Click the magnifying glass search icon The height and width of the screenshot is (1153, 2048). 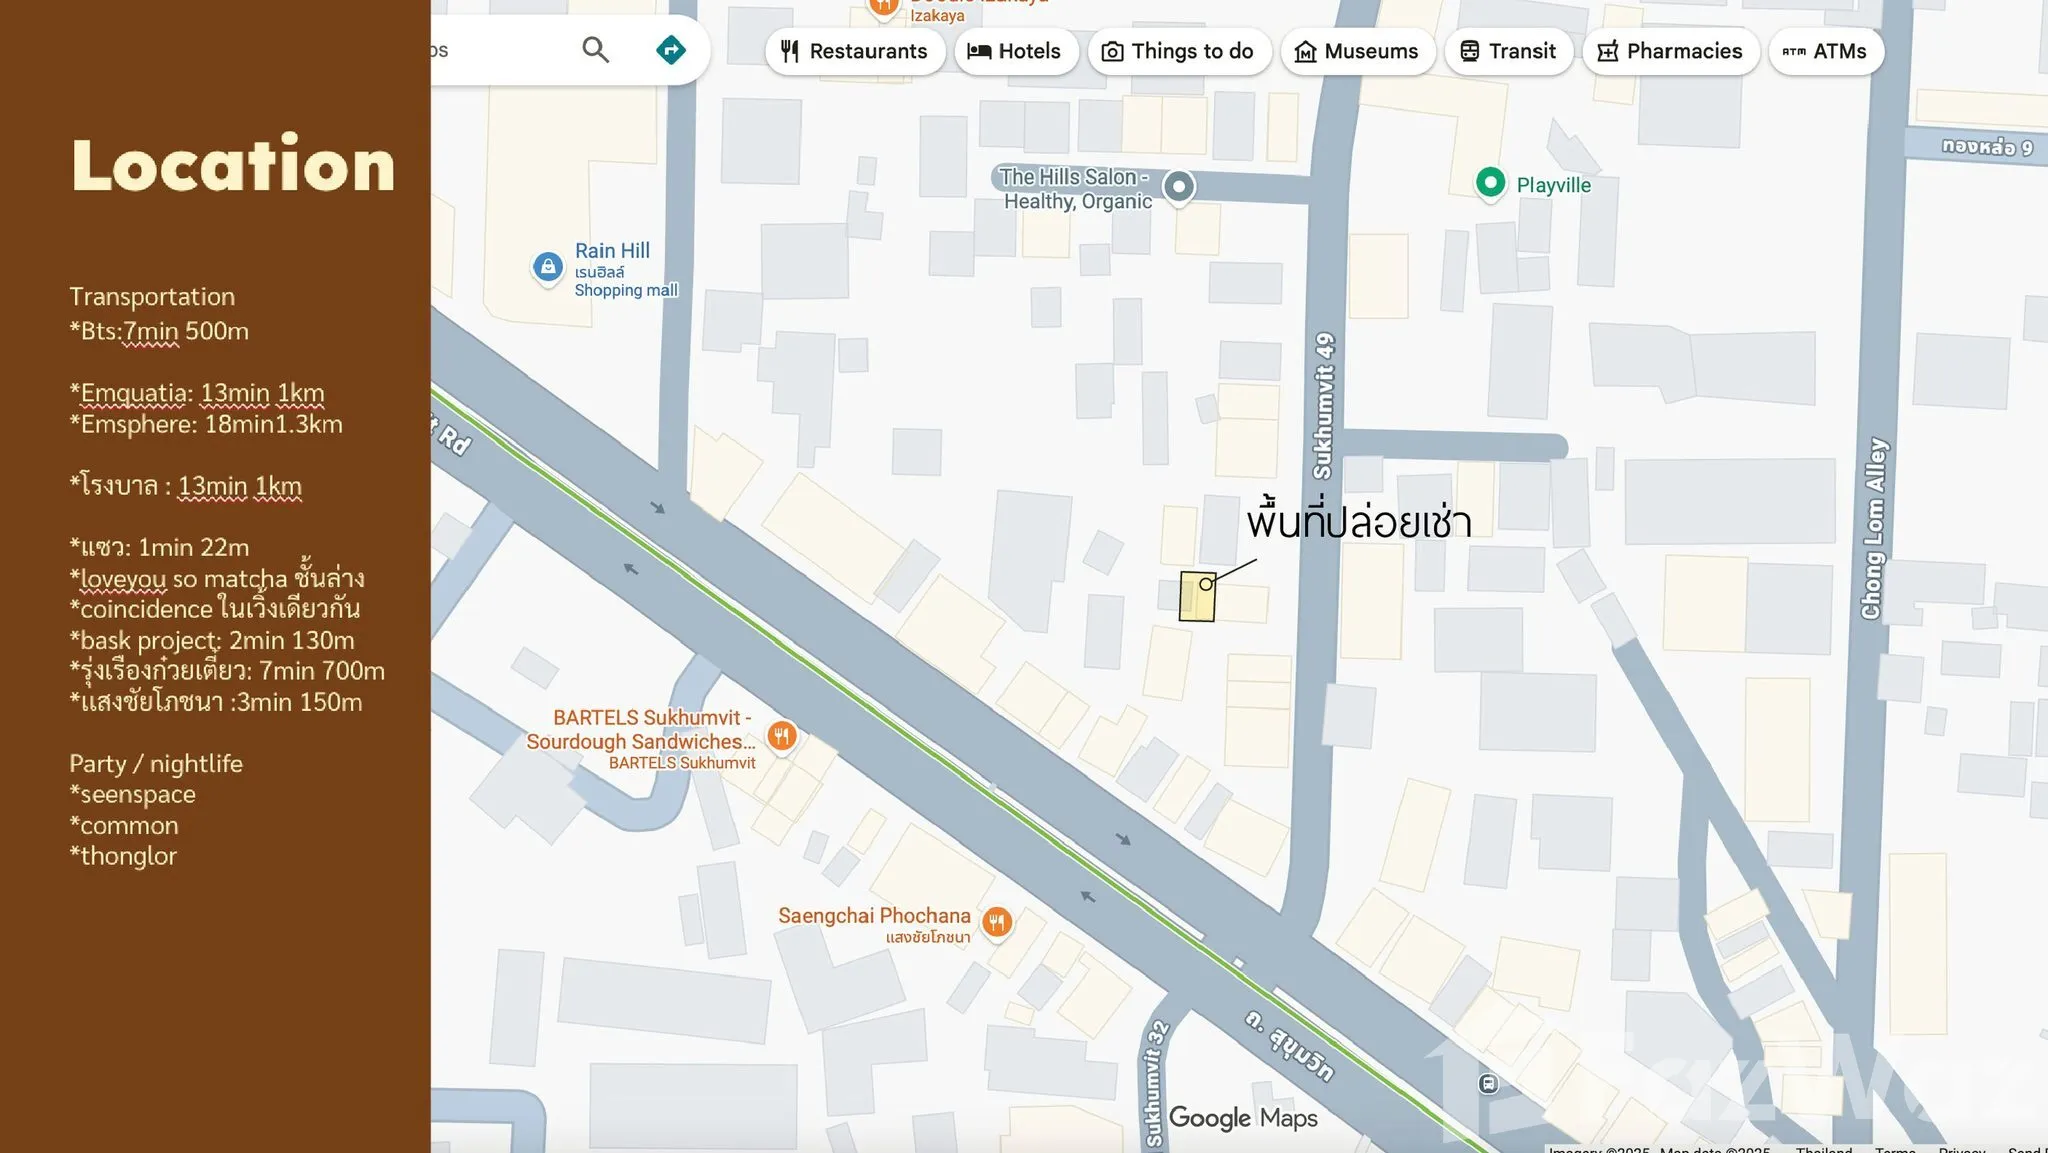pyautogui.click(x=595, y=50)
